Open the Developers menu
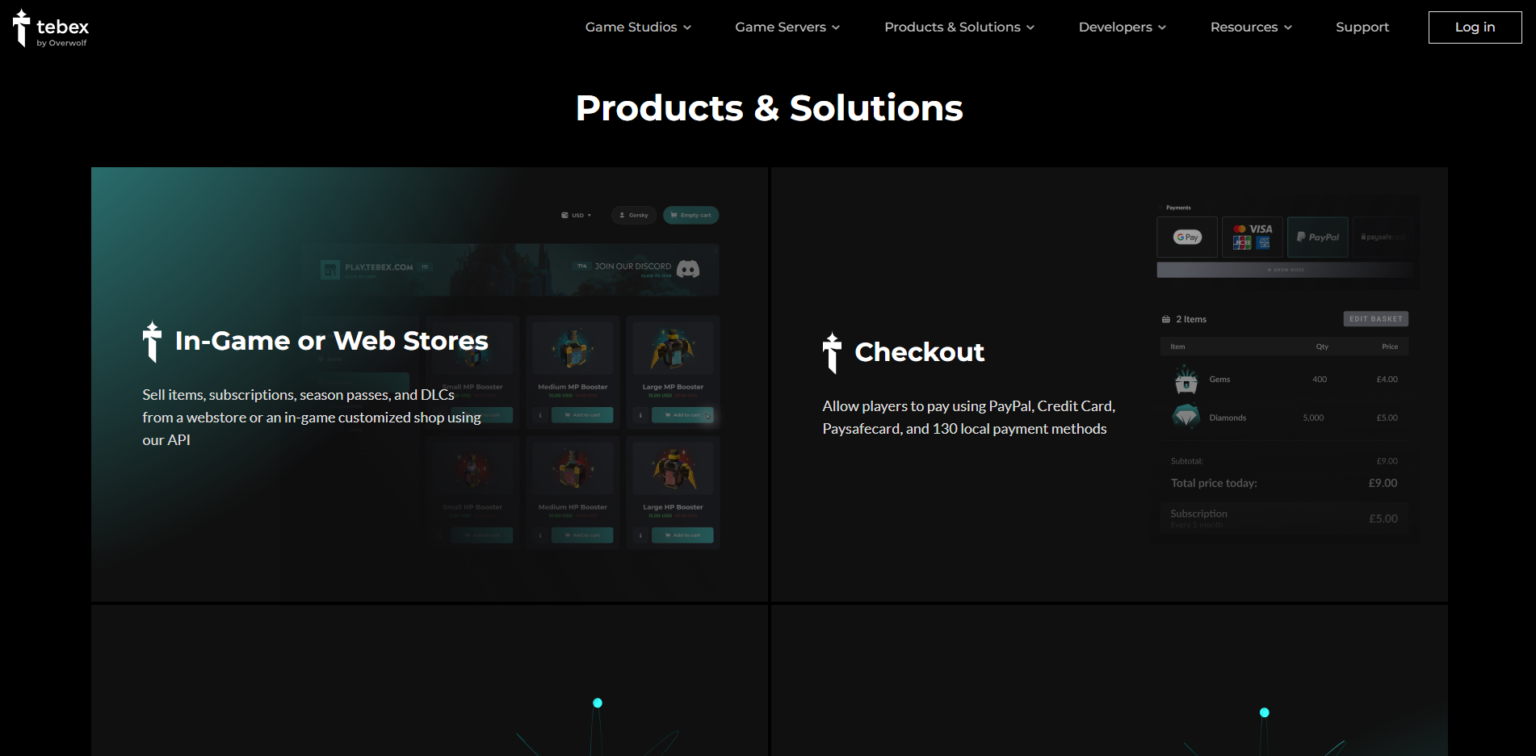 tap(1121, 27)
